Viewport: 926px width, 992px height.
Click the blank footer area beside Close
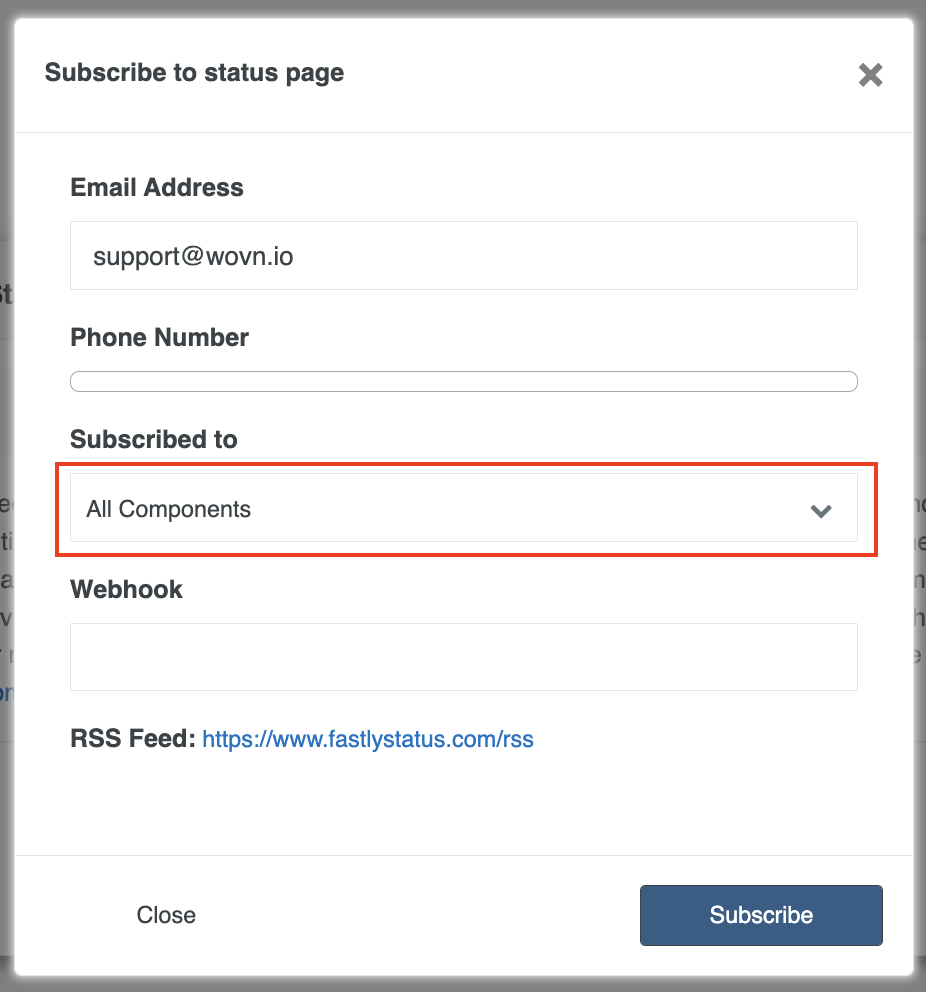[417, 915]
